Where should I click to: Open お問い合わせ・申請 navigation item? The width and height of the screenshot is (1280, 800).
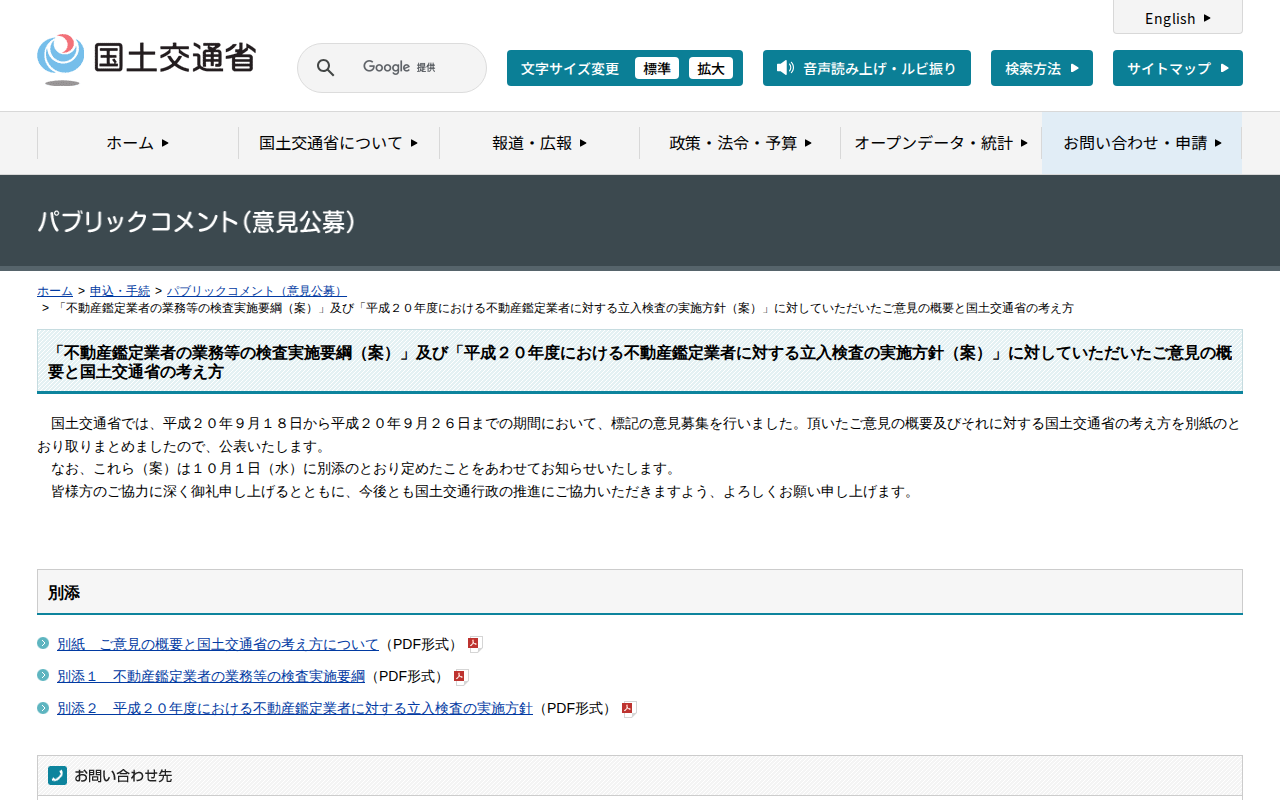point(1142,143)
